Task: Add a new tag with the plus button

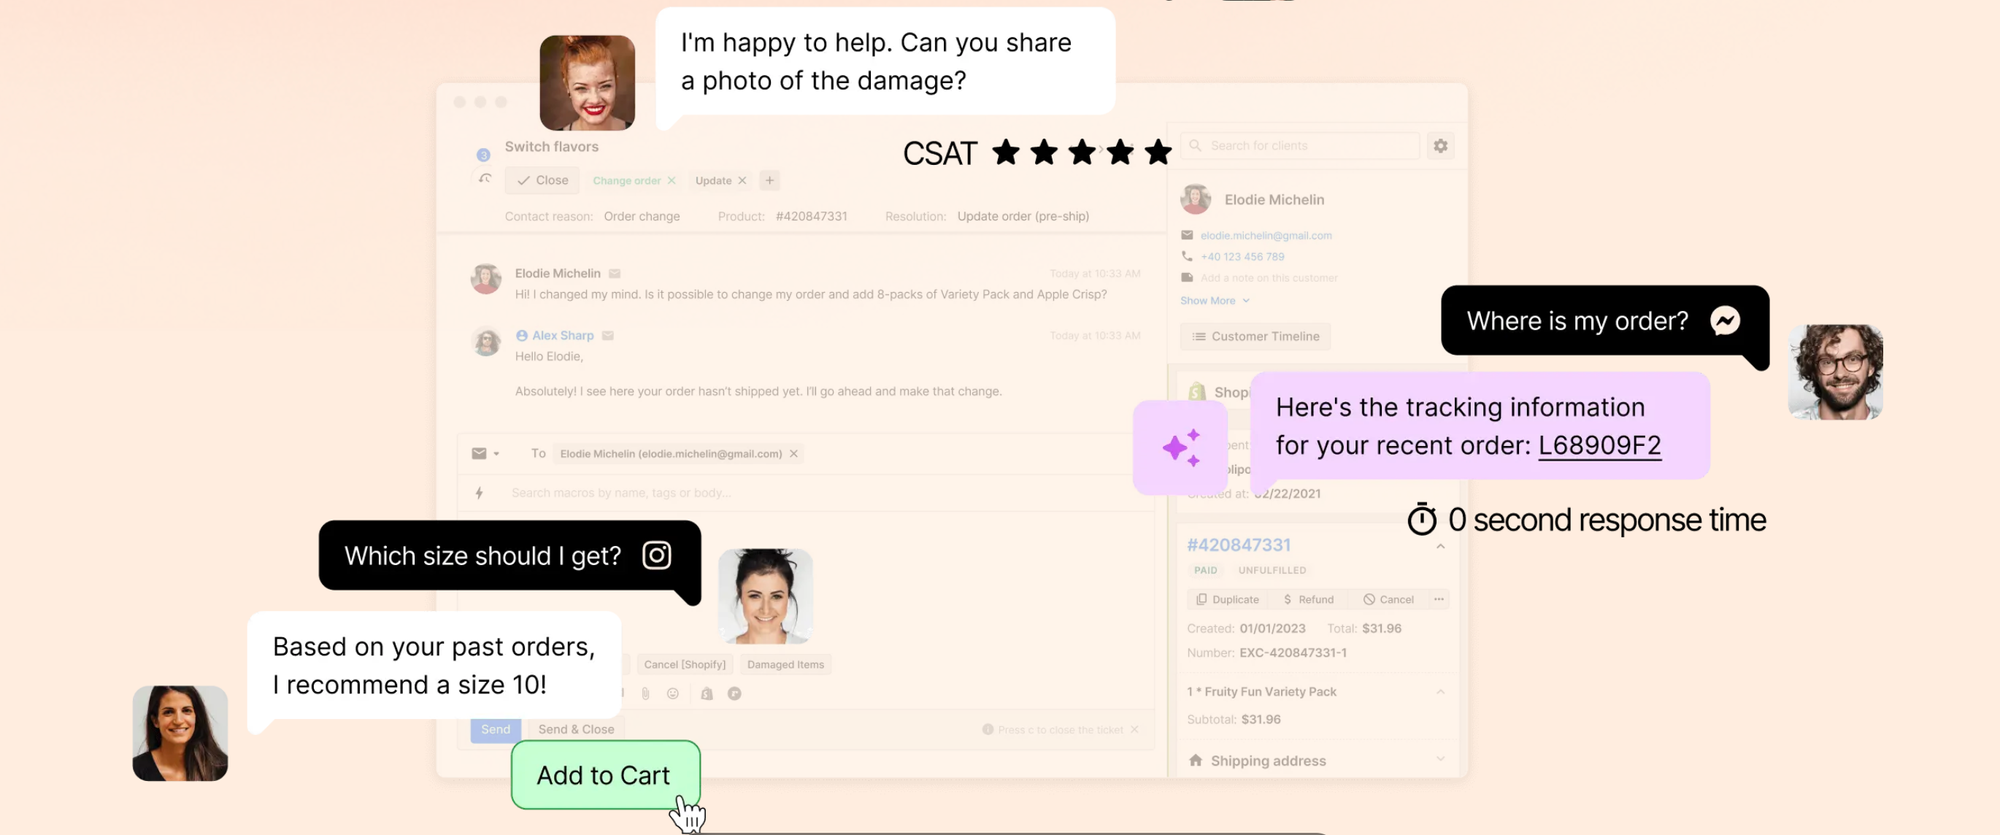Action: pyautogui.click(x=769, y=181)
